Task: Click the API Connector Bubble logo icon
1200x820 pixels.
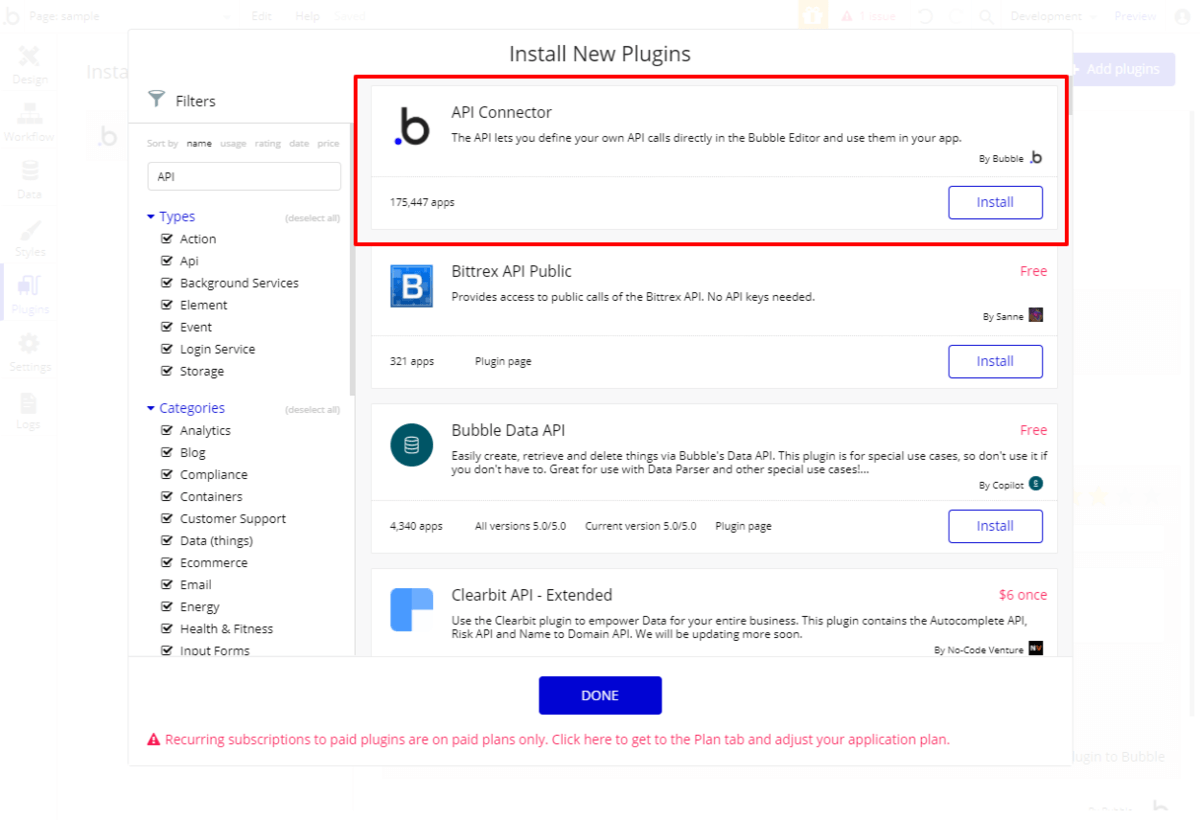Action: 411,128
